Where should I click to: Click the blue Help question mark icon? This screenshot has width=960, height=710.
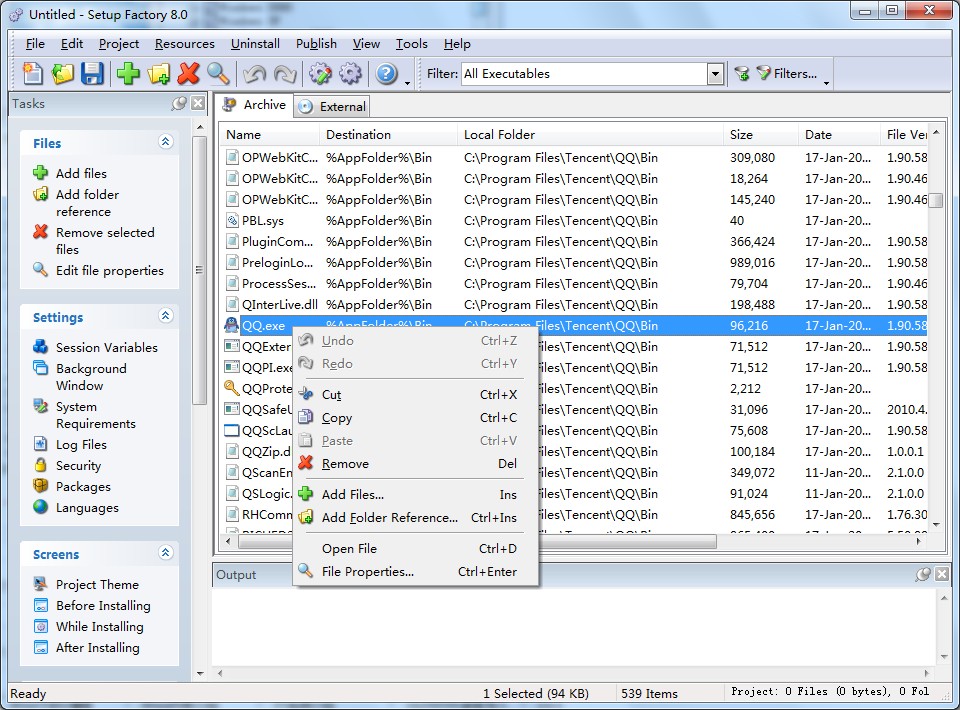point(386,74)
